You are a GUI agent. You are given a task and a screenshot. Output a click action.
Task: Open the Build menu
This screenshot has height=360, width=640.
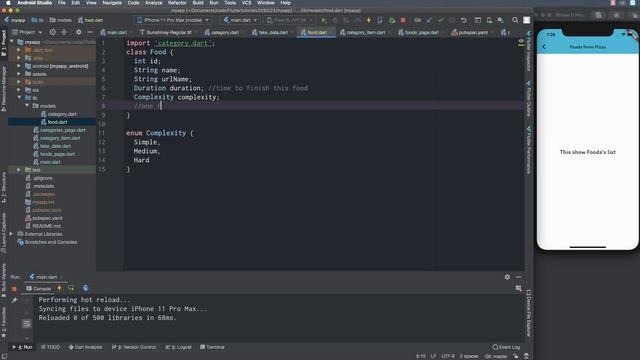pyautogui.click(x=198, y=3)
